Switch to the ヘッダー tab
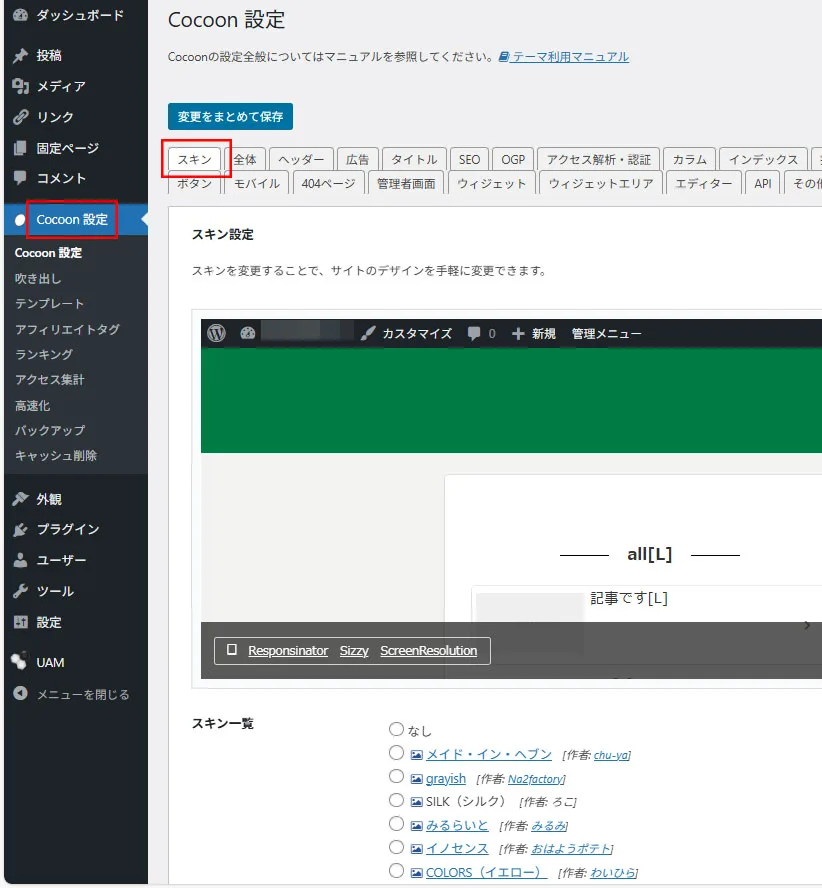Viewport: 822px width, 888px height. click(x=301, y=160)
